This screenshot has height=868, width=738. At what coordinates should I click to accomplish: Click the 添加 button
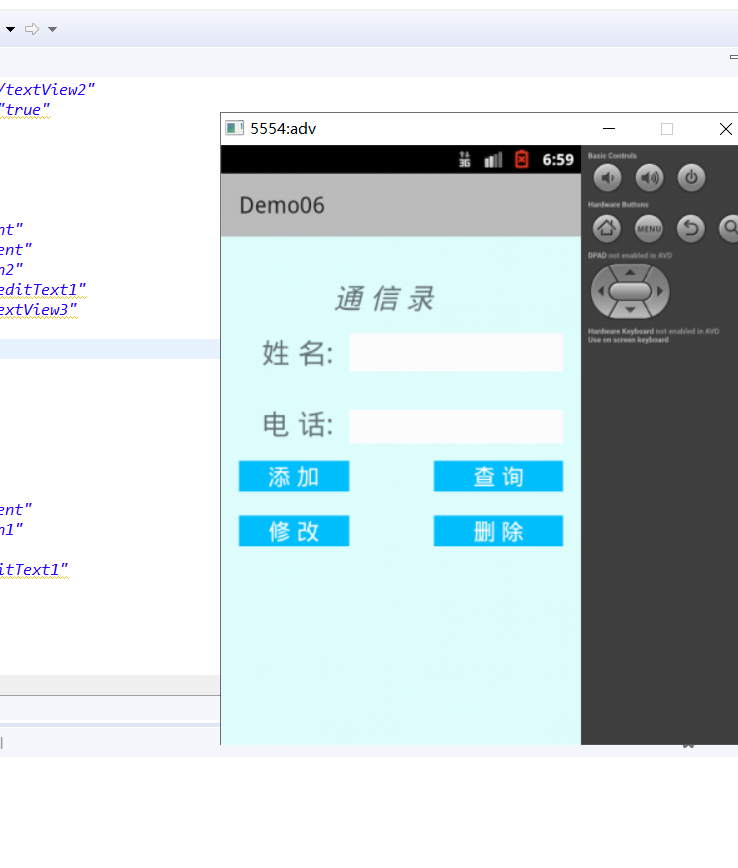click(x=294, y=476)
